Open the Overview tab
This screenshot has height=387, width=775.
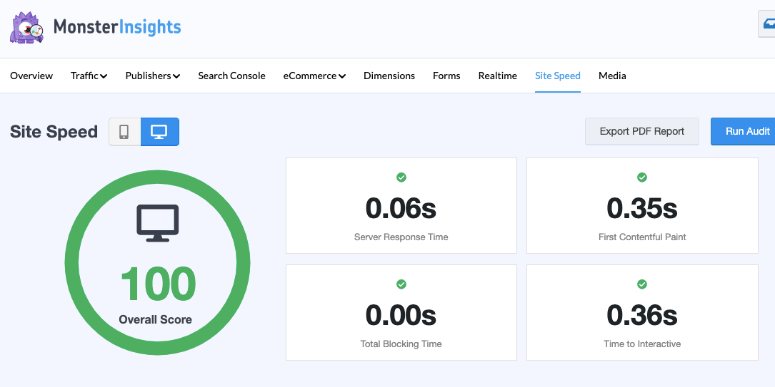31,76
